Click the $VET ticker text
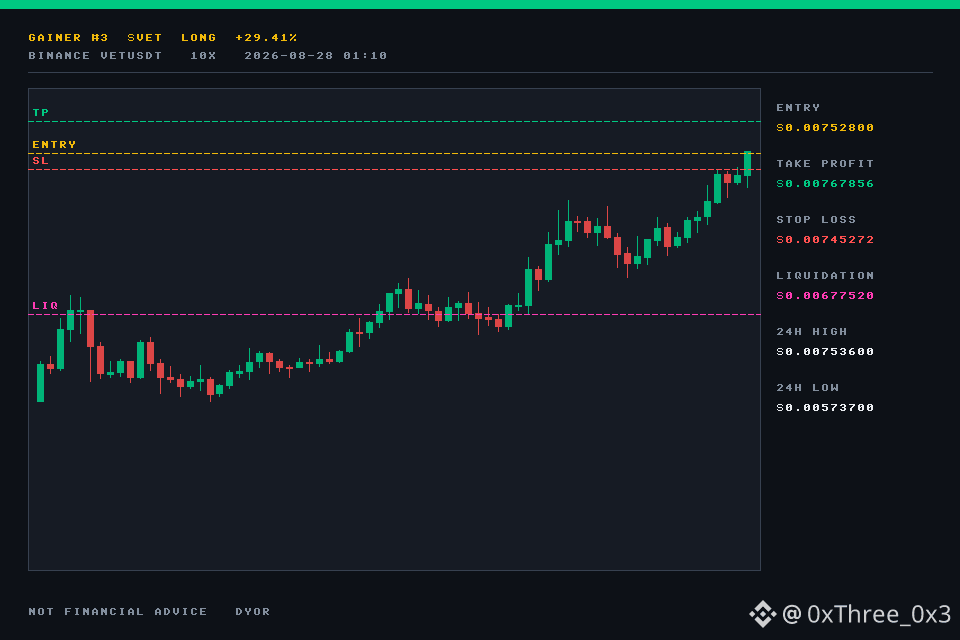The image size is (960, 640). [x=144, y=38]
